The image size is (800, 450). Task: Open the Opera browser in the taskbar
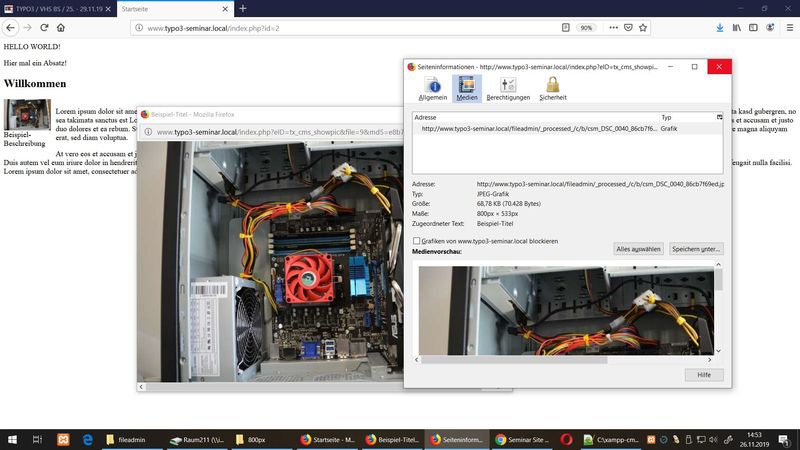click(x=566, y=439)
